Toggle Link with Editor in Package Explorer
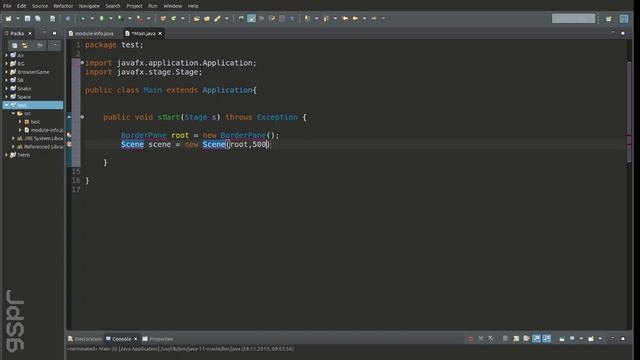The width and height of the screenshot is (640, 360). tap(25, 45)
